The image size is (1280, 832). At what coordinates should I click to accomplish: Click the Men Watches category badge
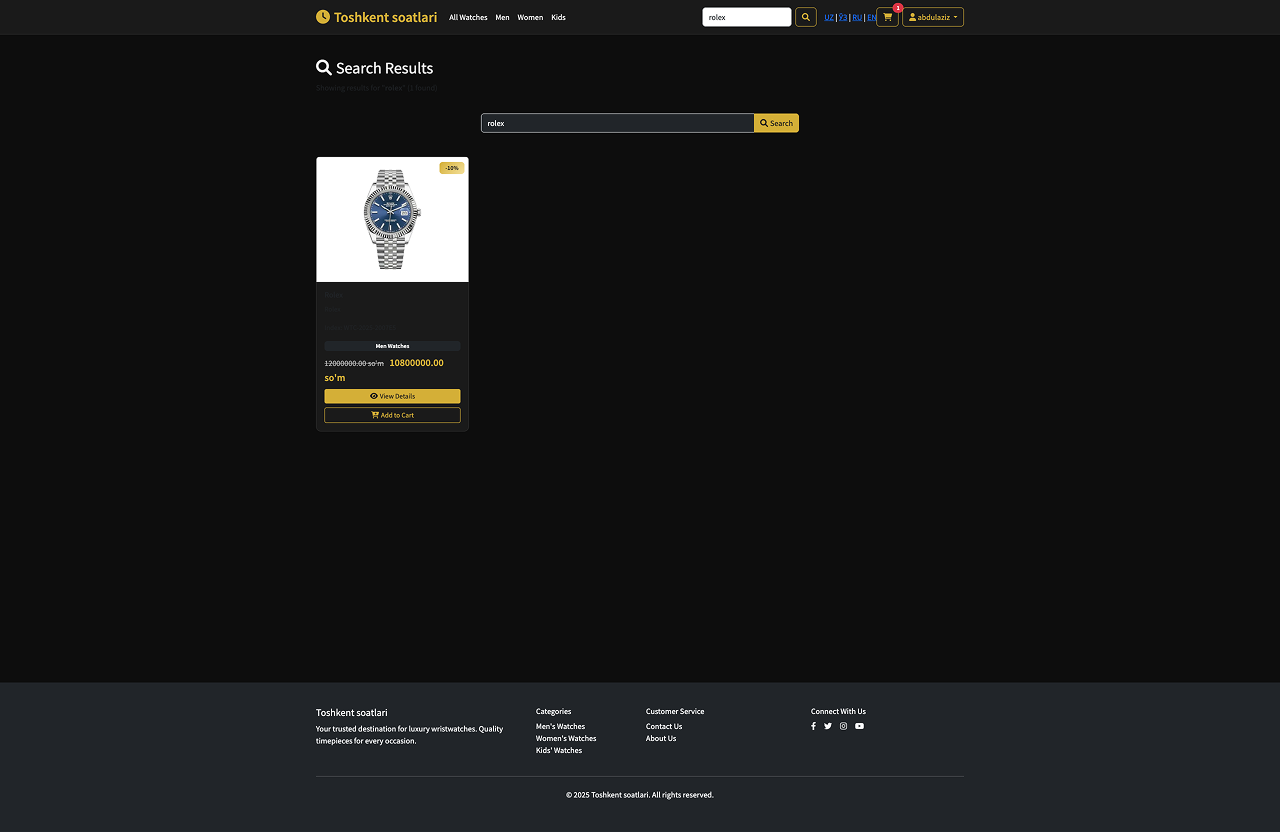pyautogui.click(x=392, y=346)
